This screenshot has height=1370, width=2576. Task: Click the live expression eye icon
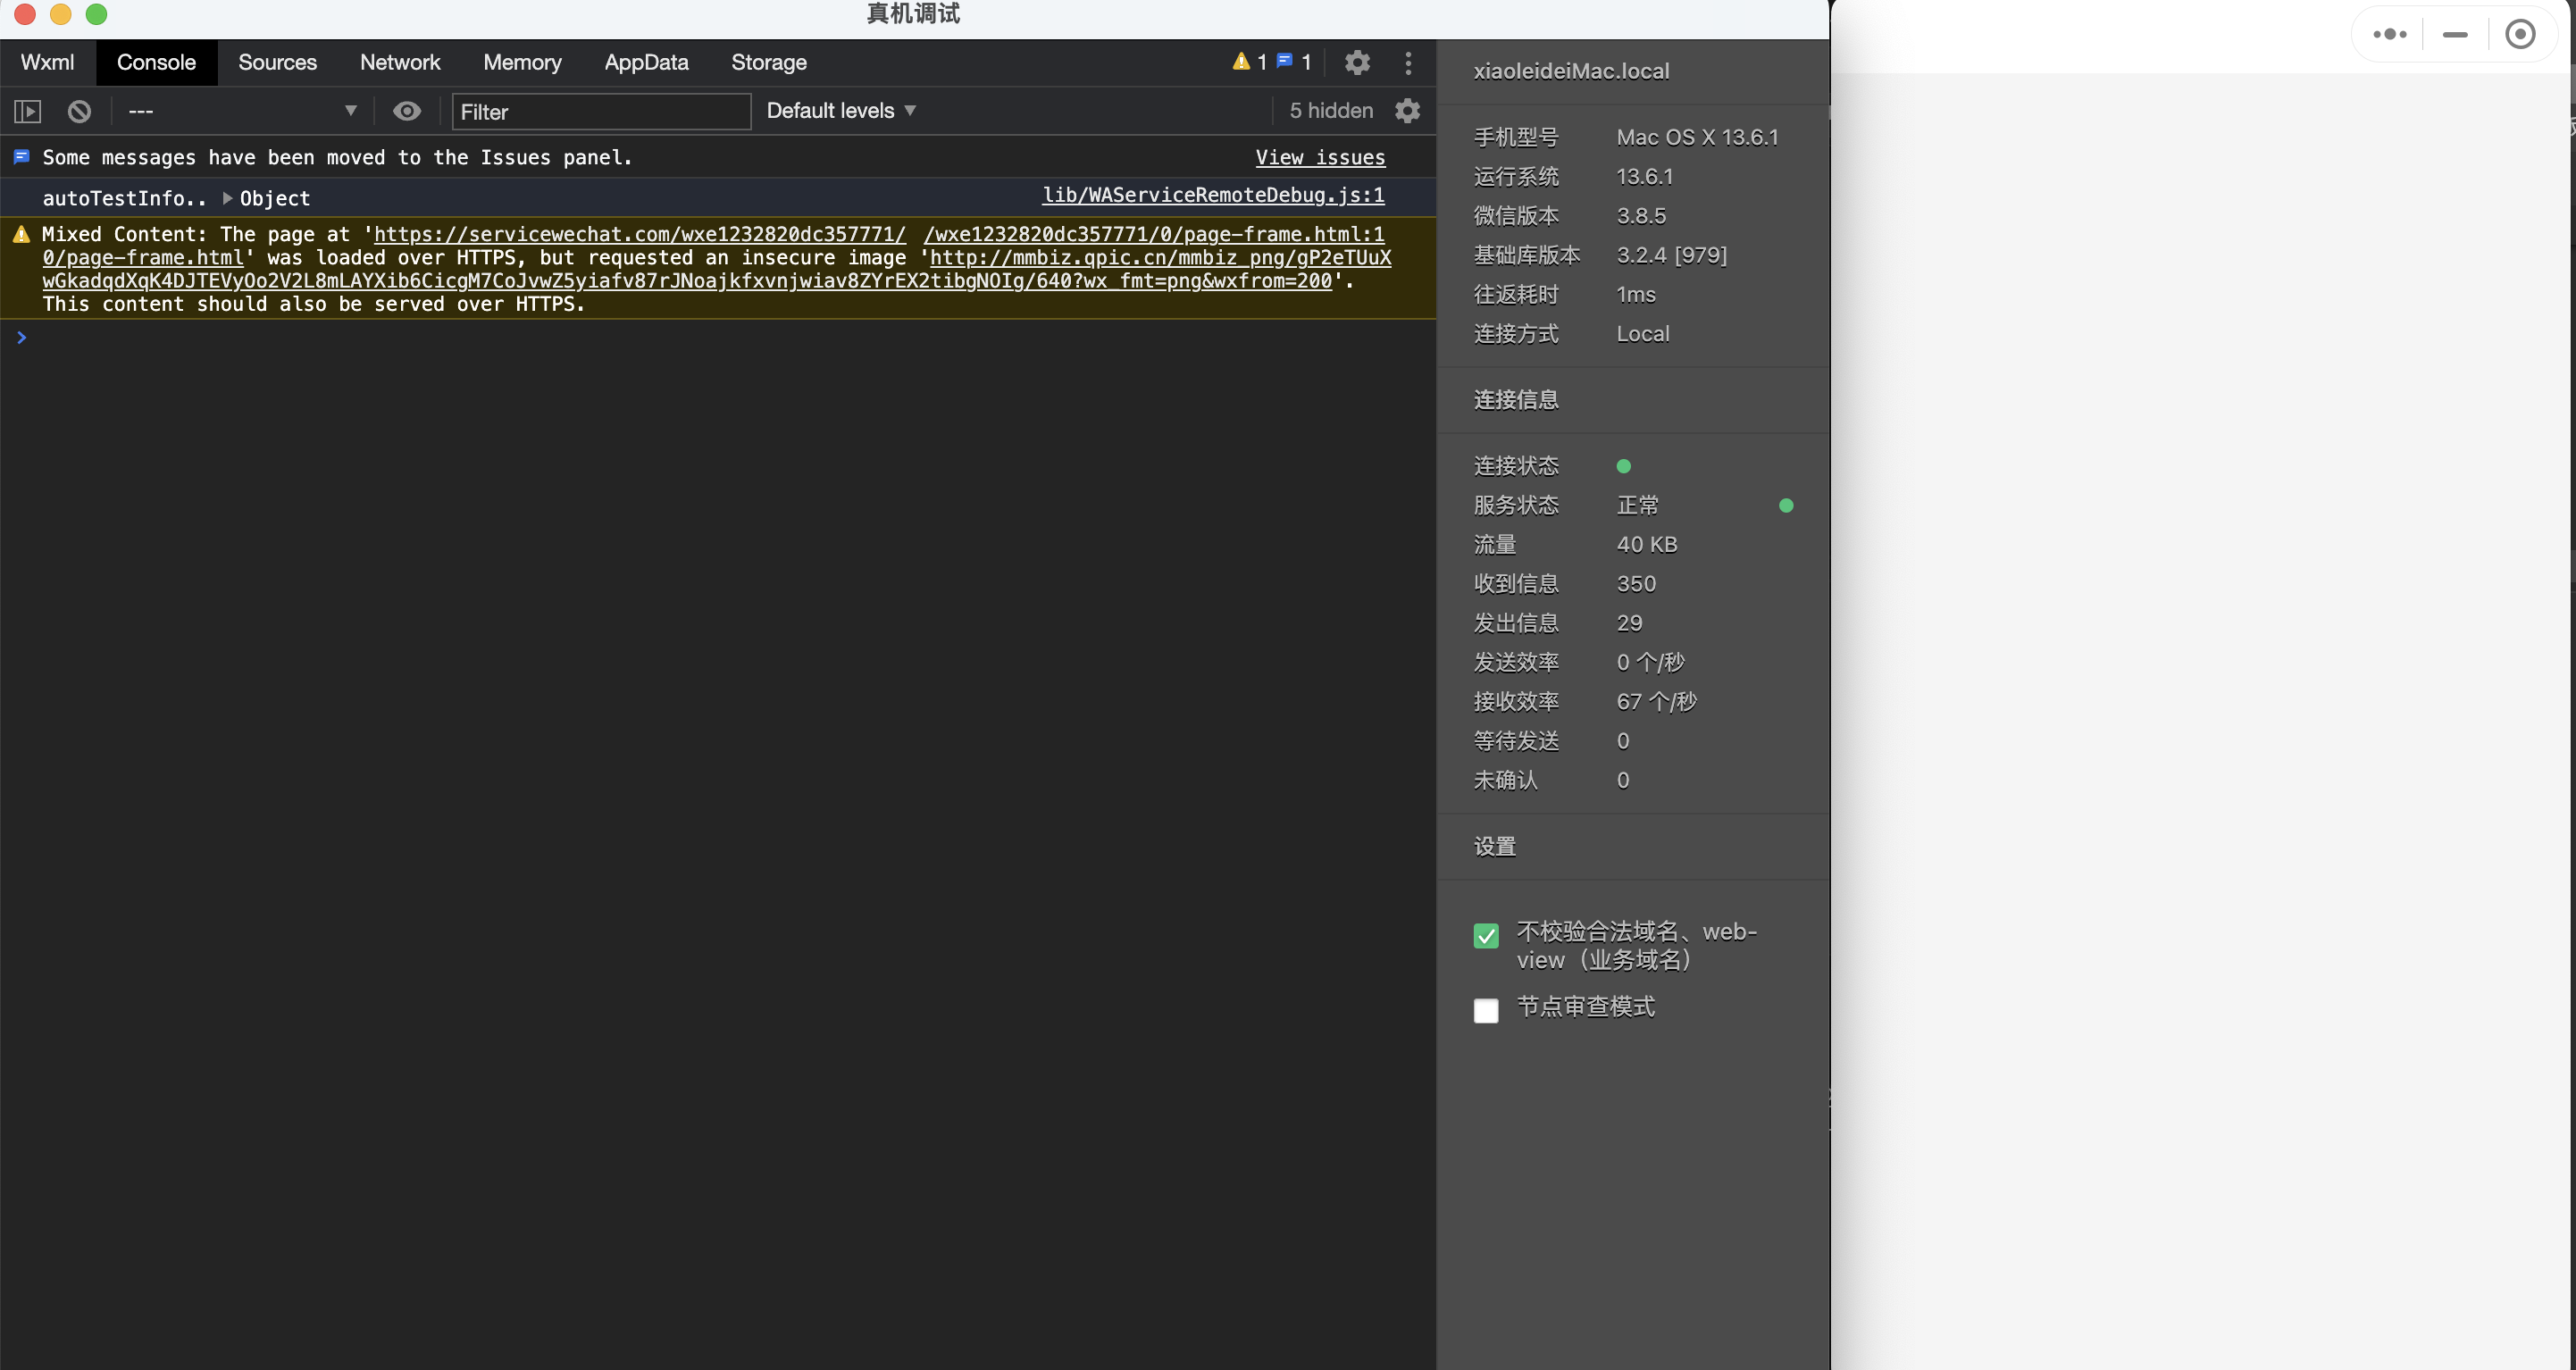(406, 111)
